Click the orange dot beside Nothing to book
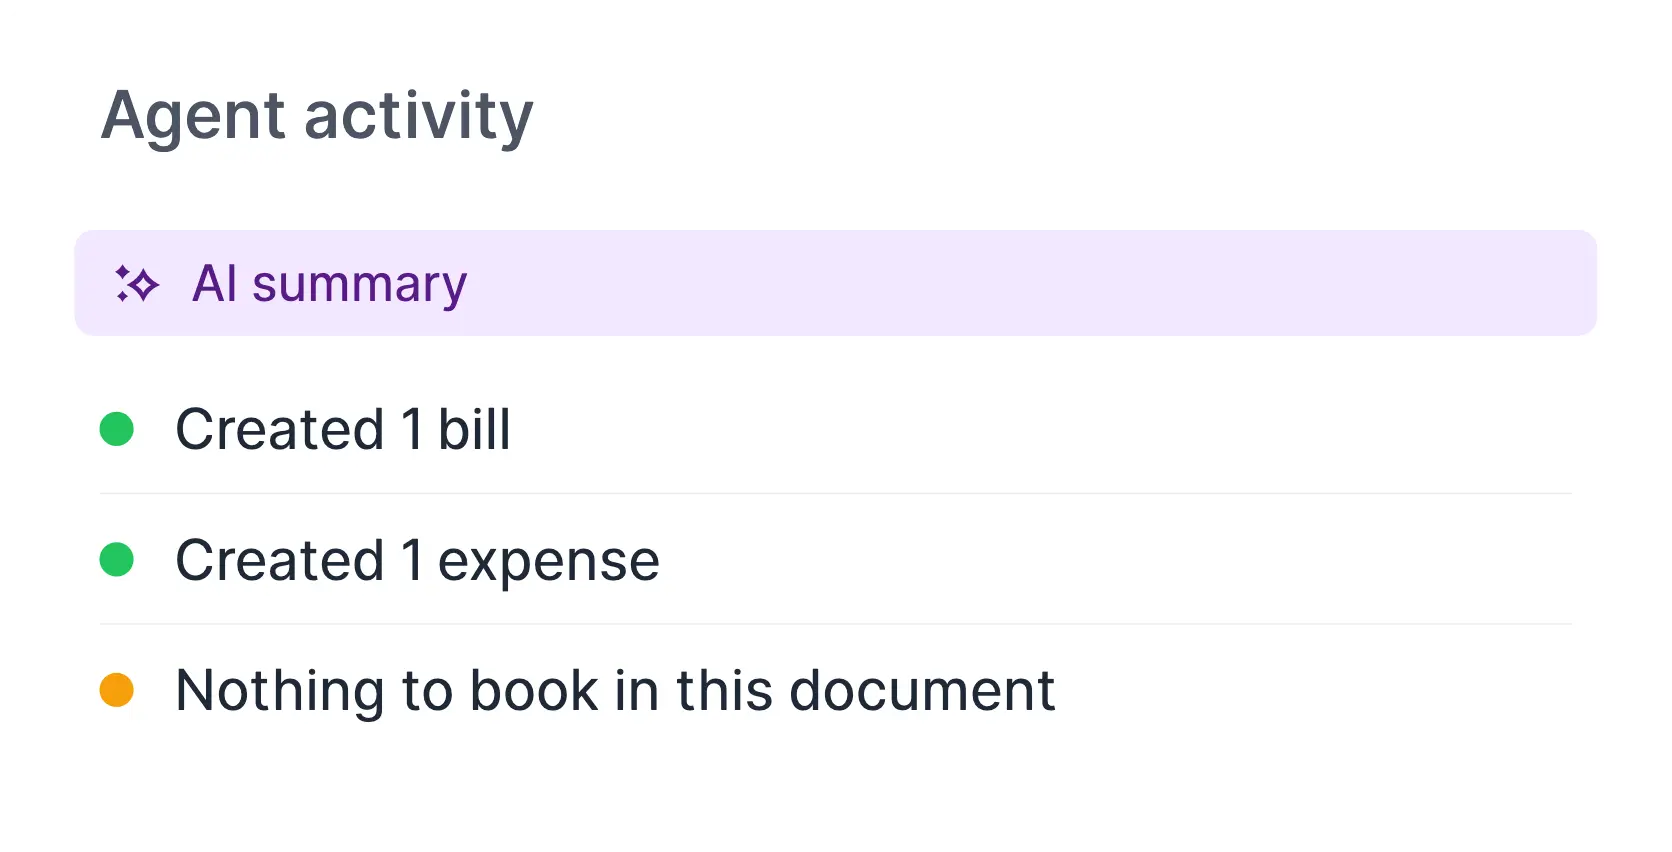This screenshot has width=1672, height=852. (117, 690)
